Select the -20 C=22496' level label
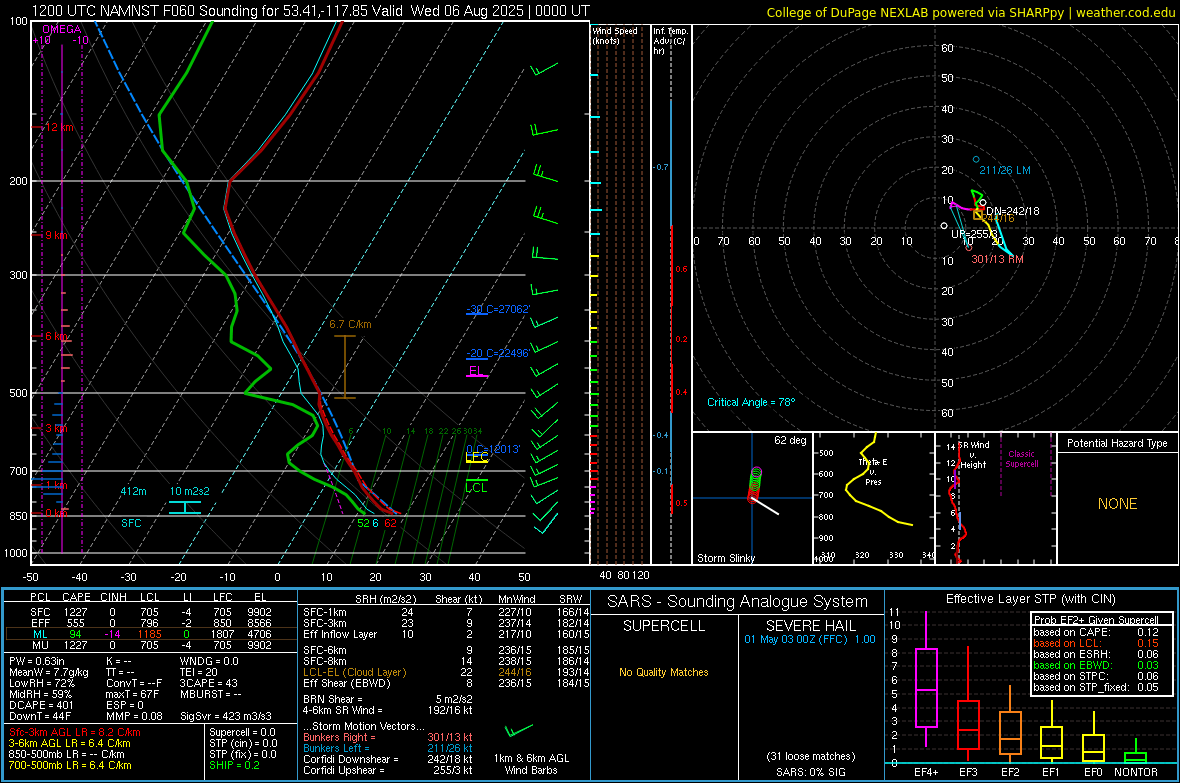 pyautogui.click(x=498, y=353)
